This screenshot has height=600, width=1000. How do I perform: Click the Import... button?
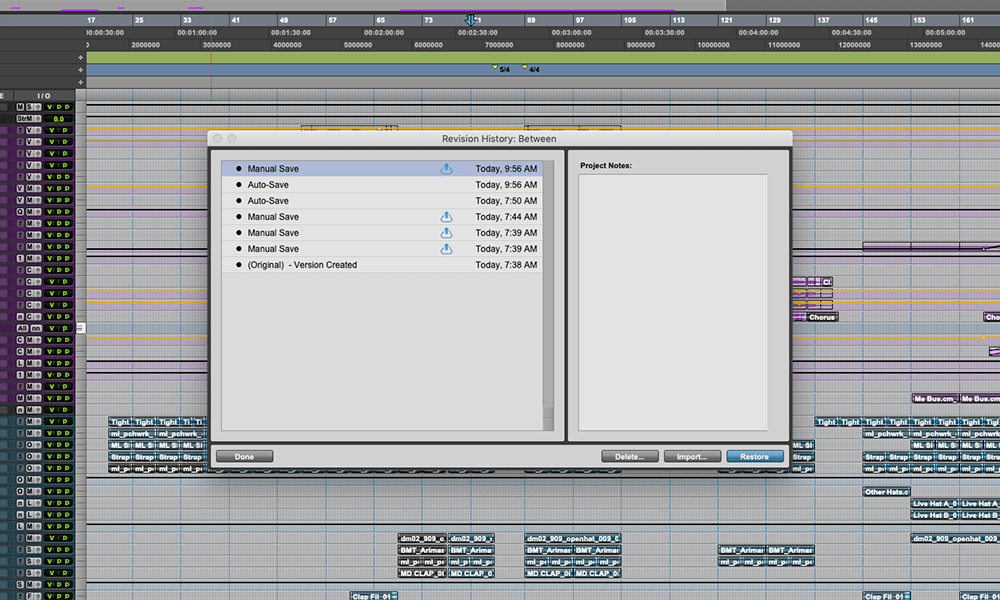(x=692, y=457)
